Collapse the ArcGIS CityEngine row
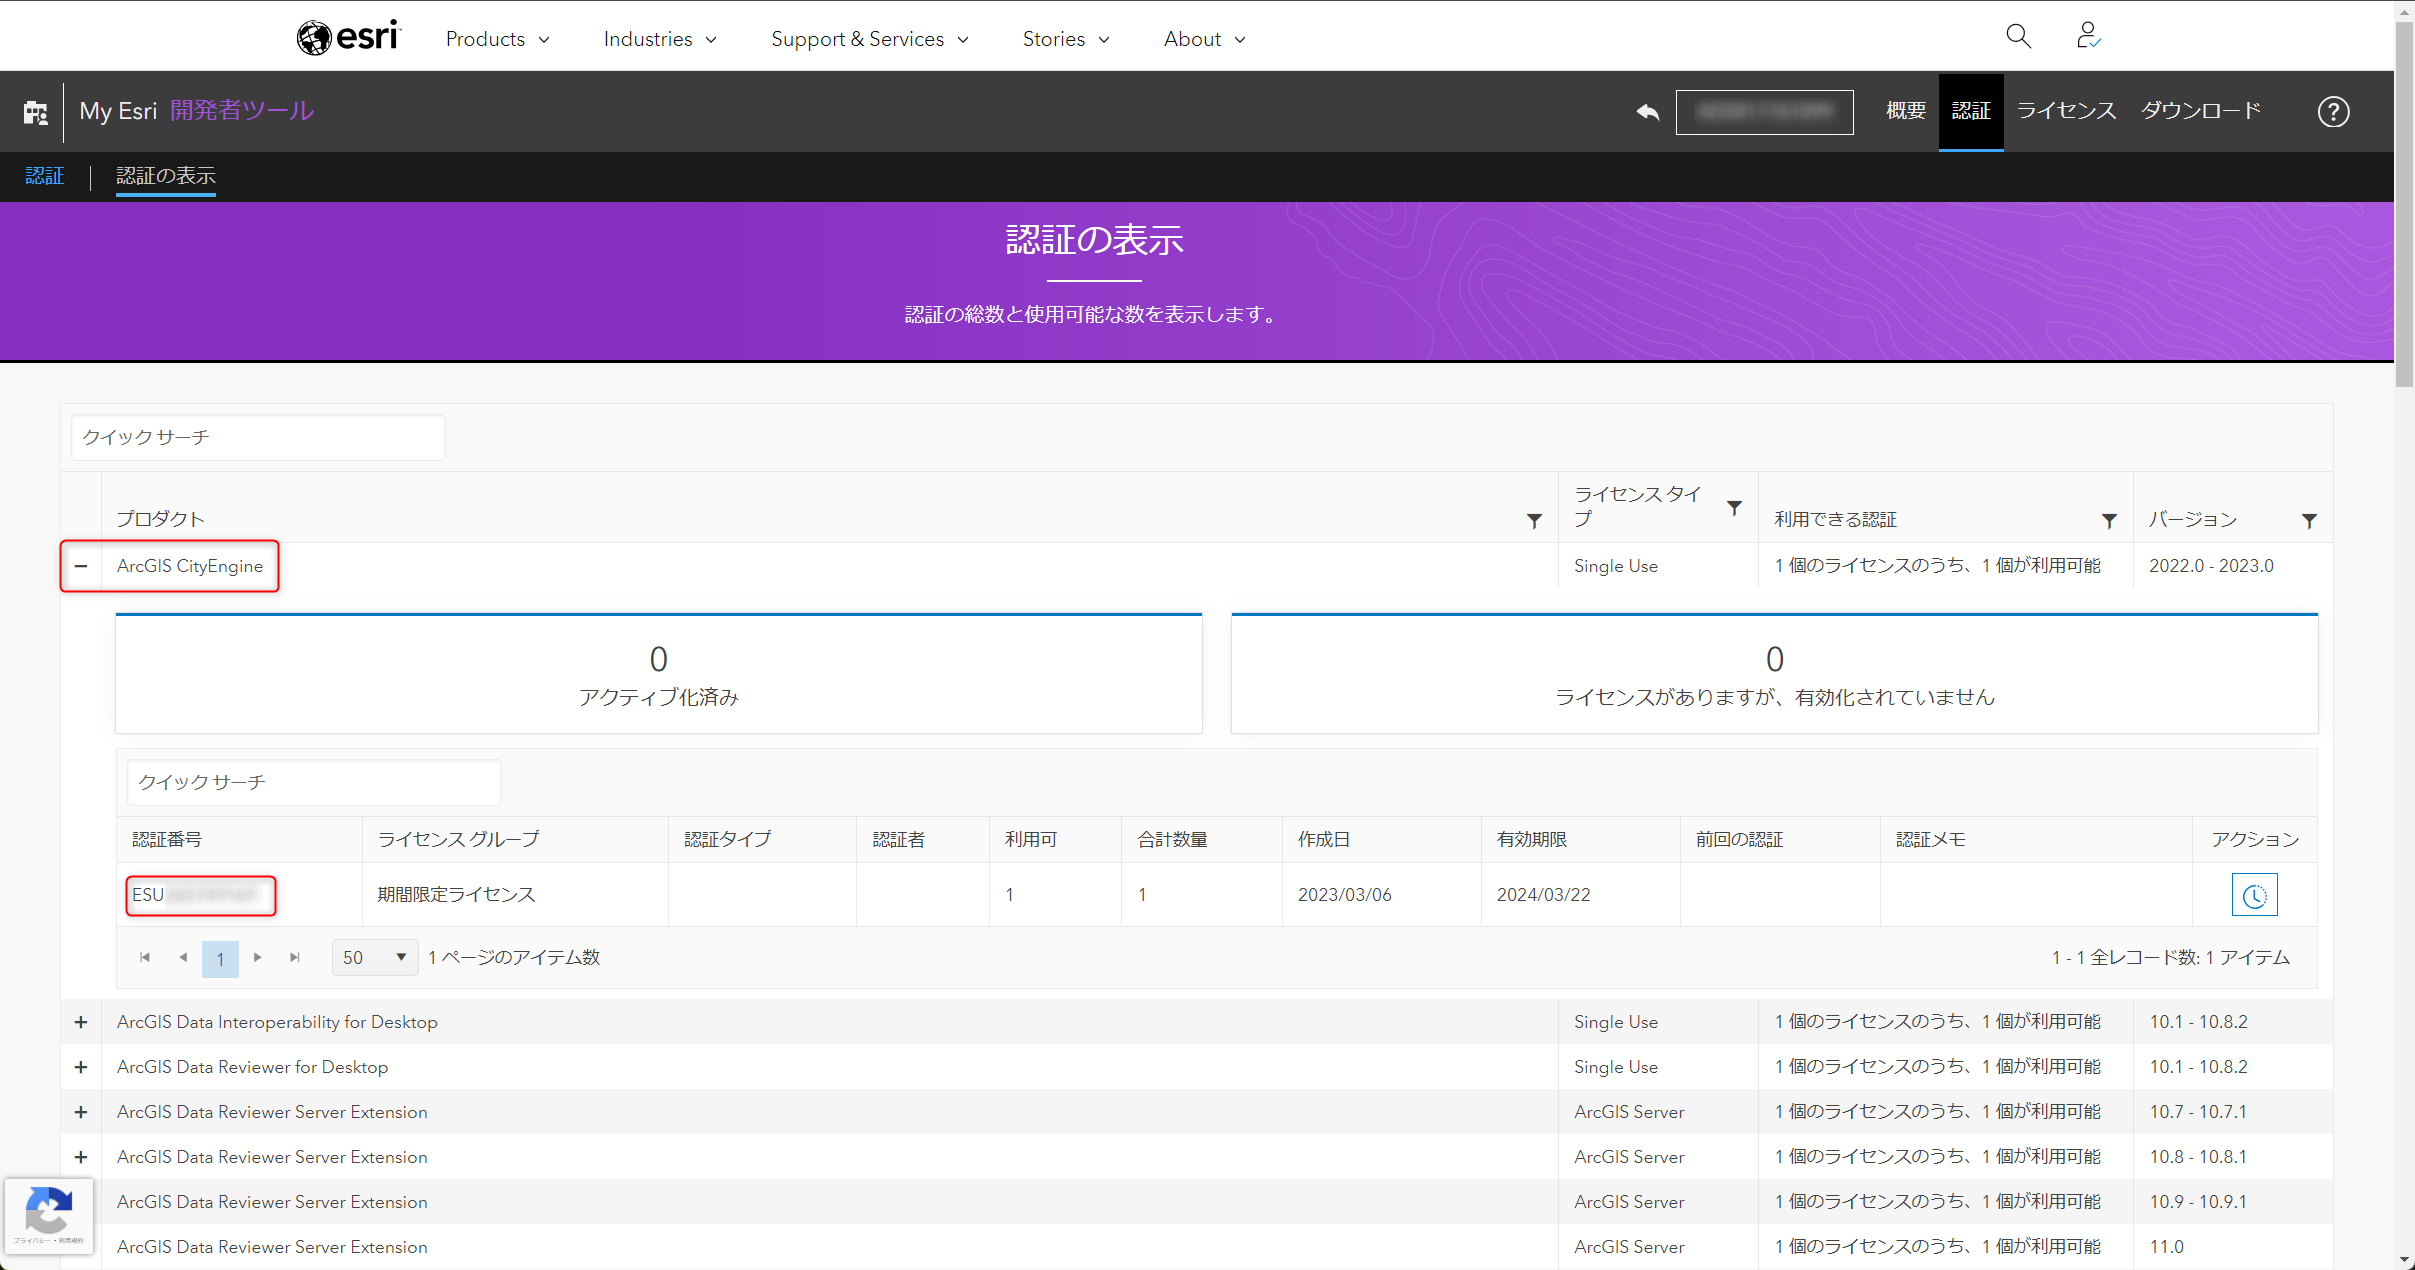 click(x=81, y=566)
